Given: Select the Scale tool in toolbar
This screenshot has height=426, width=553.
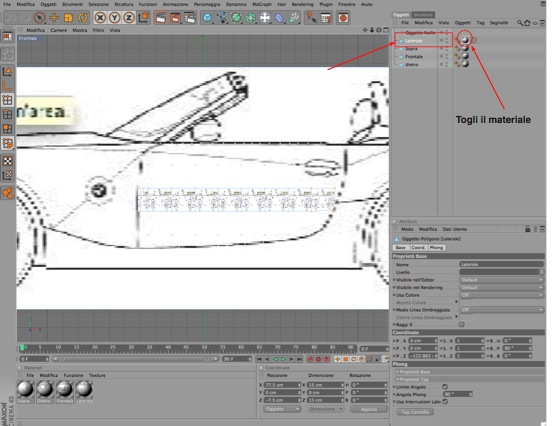Looking at the screenshot, I should coord(68,17).
